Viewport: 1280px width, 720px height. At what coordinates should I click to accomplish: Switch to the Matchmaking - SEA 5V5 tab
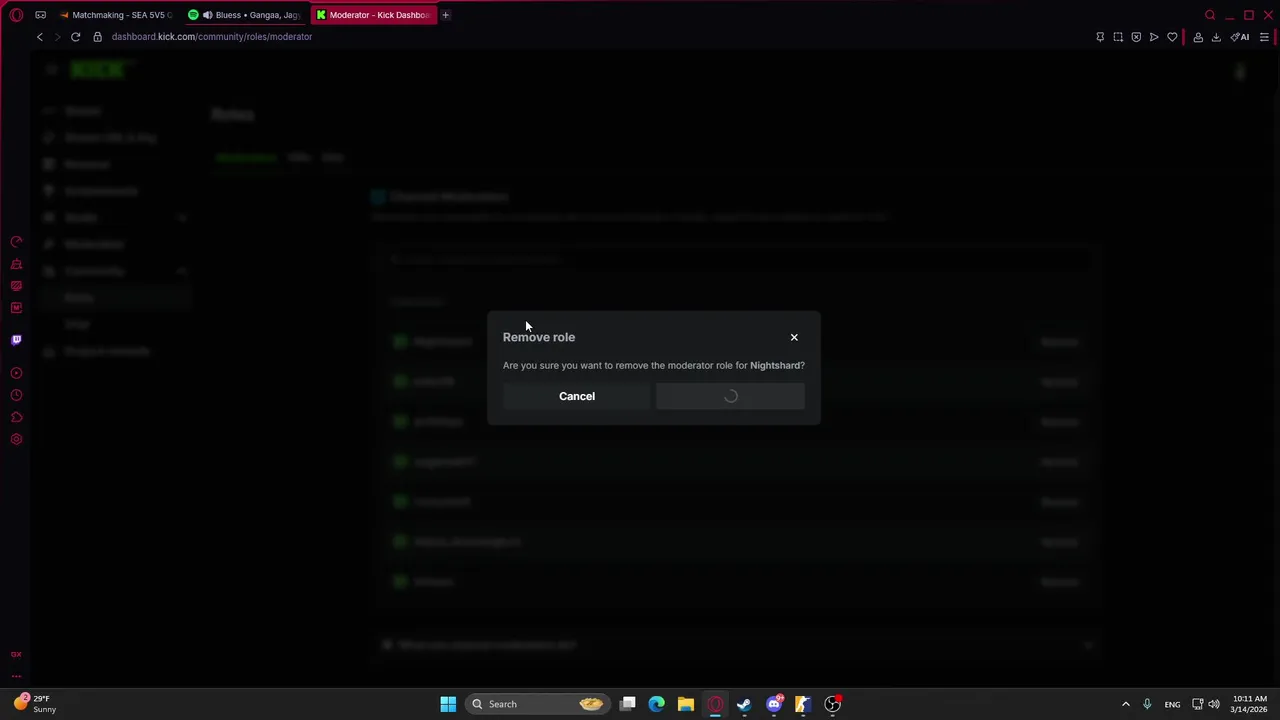point(116,15)
